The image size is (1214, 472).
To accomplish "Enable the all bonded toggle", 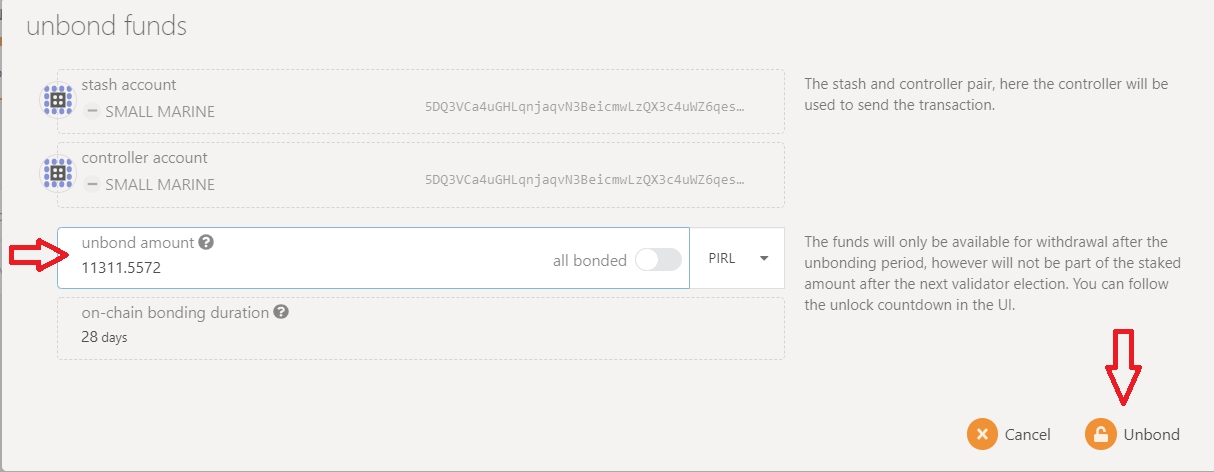I will (x=658, y=260).
